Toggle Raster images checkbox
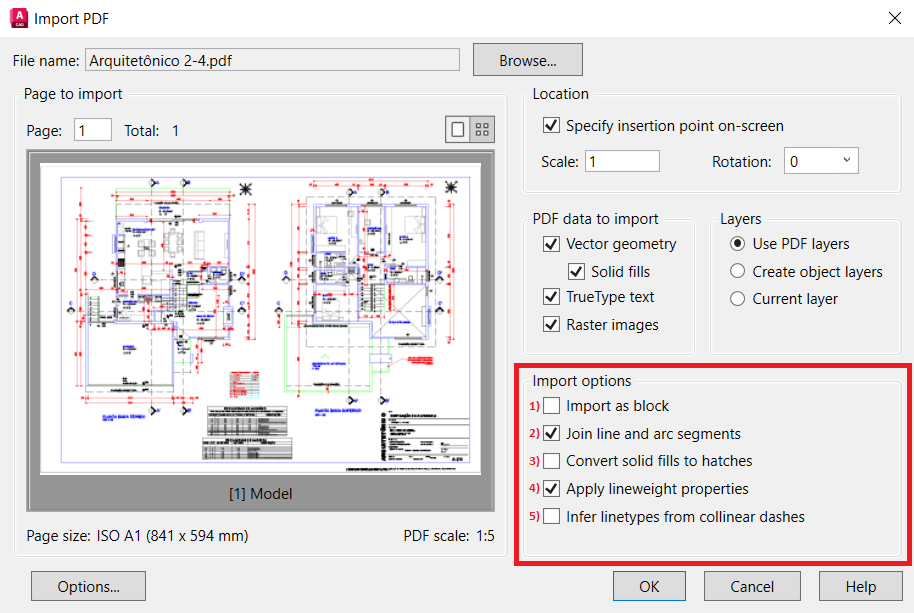This screenshot has width=914, height=613. click(551, 324)
